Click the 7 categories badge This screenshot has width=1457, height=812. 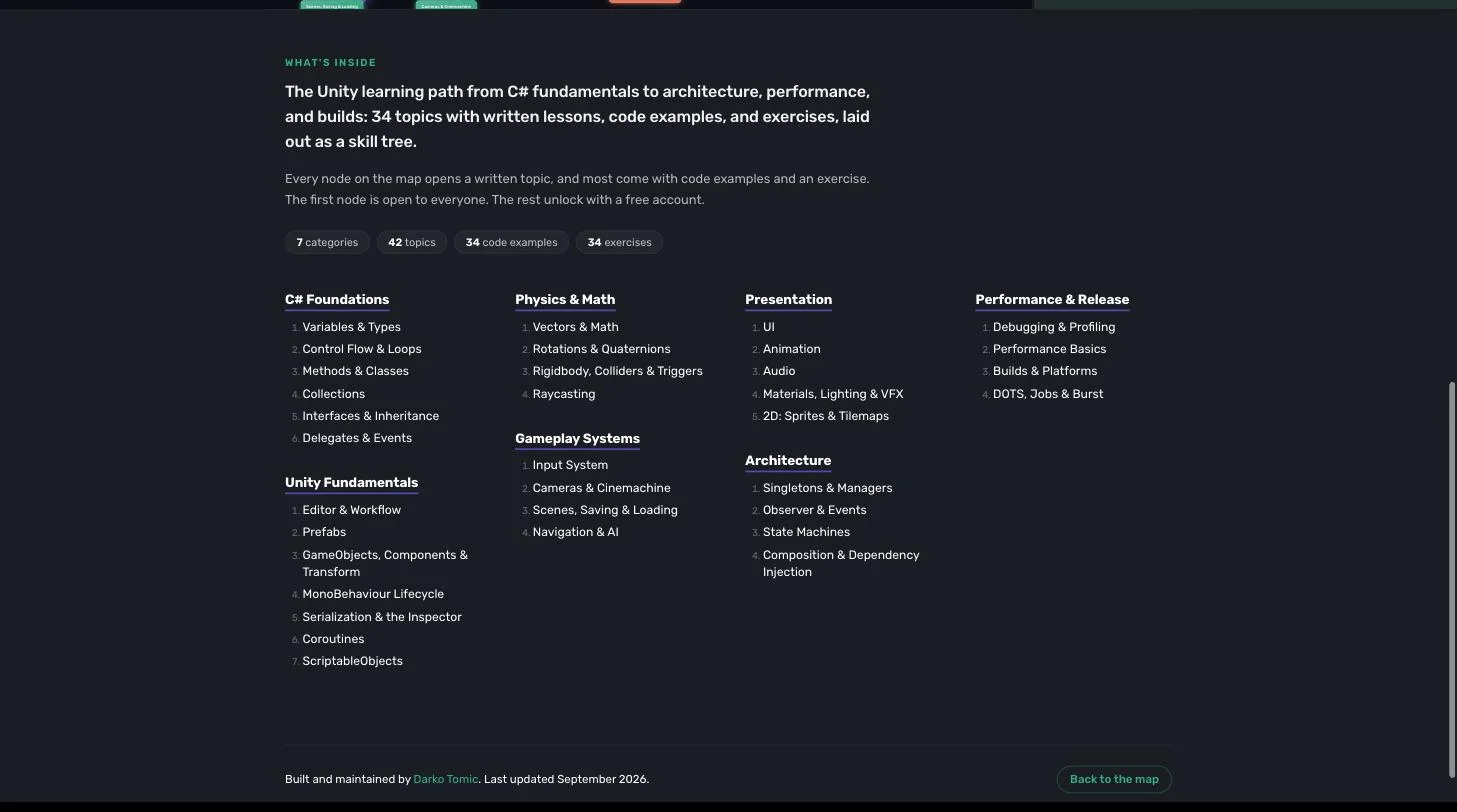tap(327, 242)
